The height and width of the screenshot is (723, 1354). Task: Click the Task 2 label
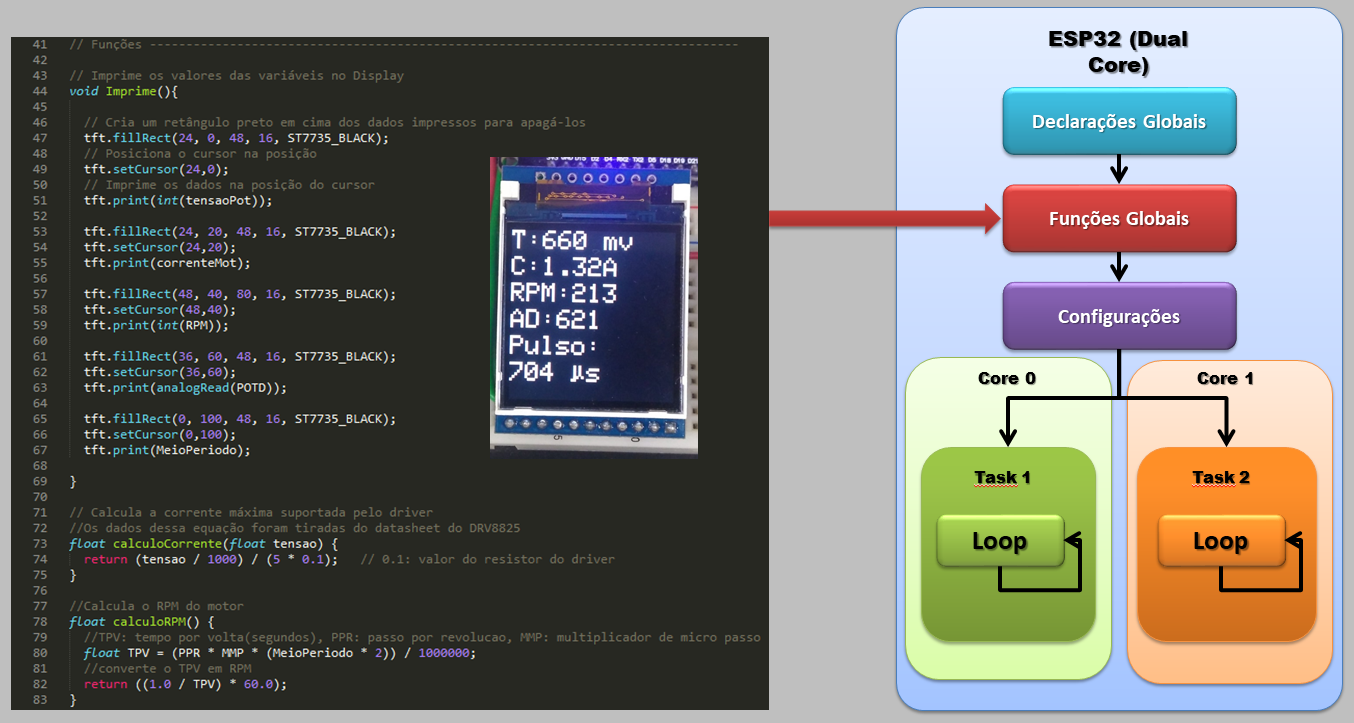[x=1220, y=478]
